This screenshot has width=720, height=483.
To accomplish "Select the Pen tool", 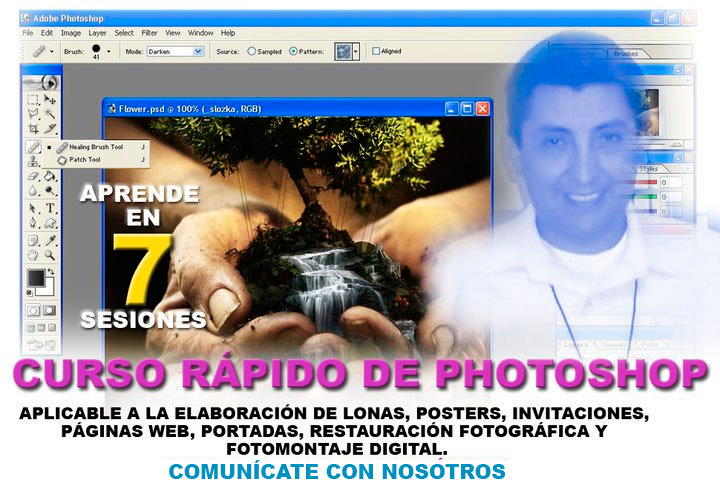I will [33, 223].
